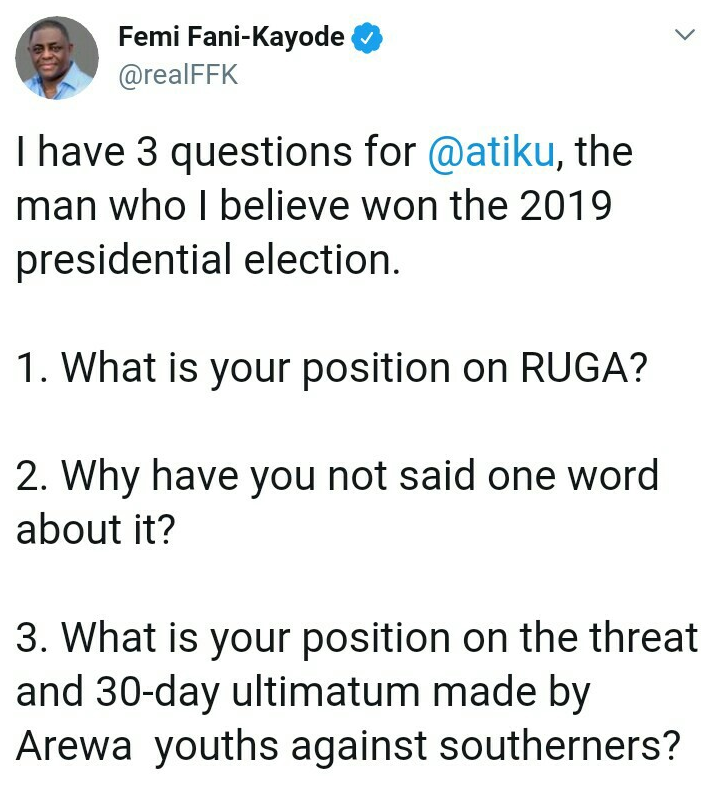This screenshot has width=713, height=806.
Task: Open the tweet options chevron menu
Action: [685, 36]
